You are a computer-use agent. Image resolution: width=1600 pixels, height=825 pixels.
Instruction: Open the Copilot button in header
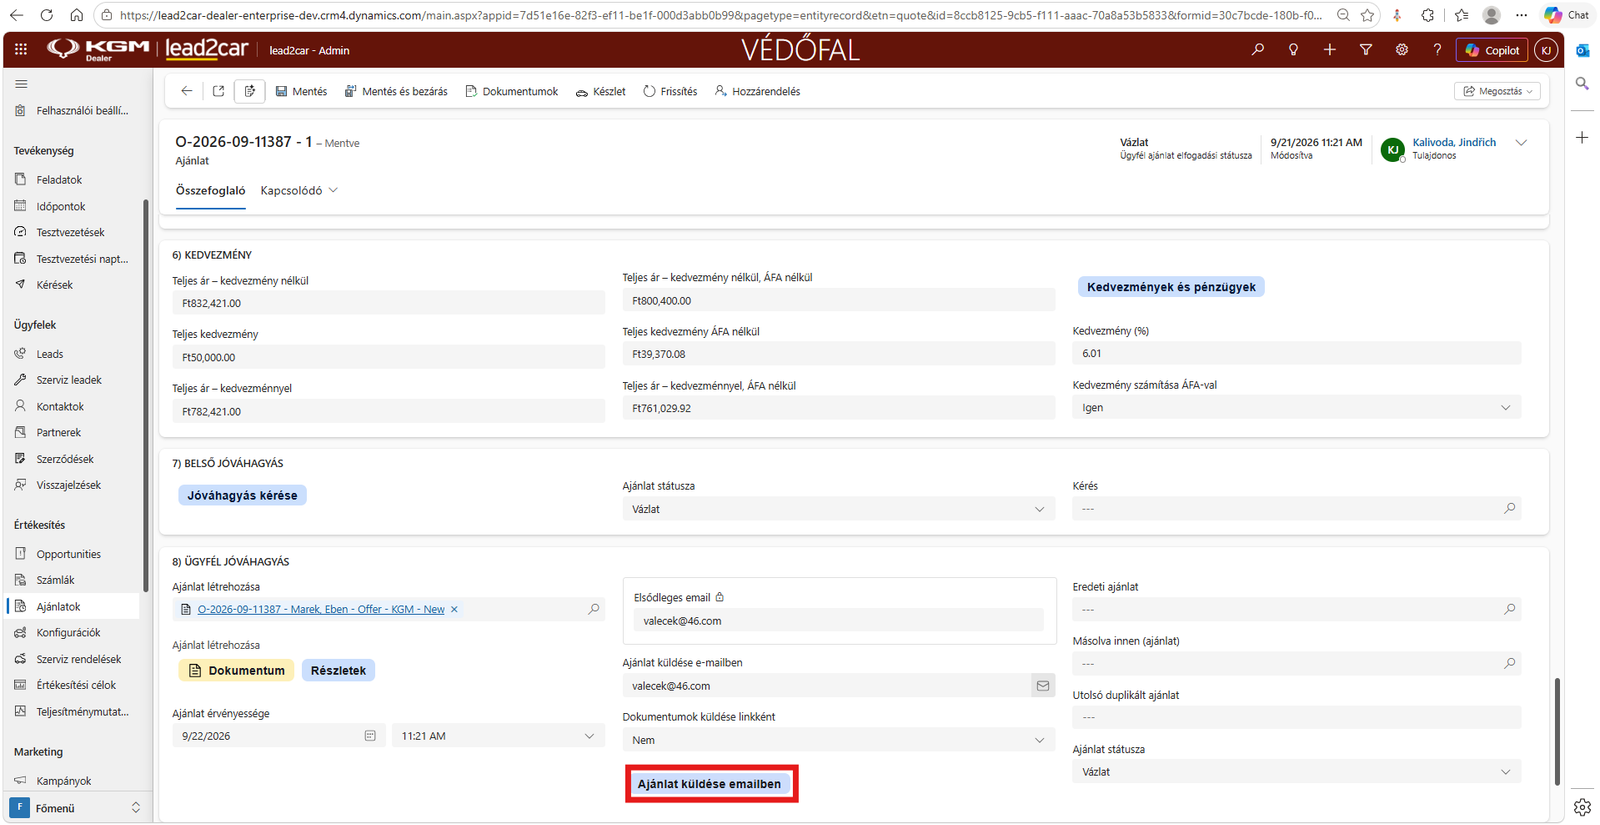[x=1493, y=49]
